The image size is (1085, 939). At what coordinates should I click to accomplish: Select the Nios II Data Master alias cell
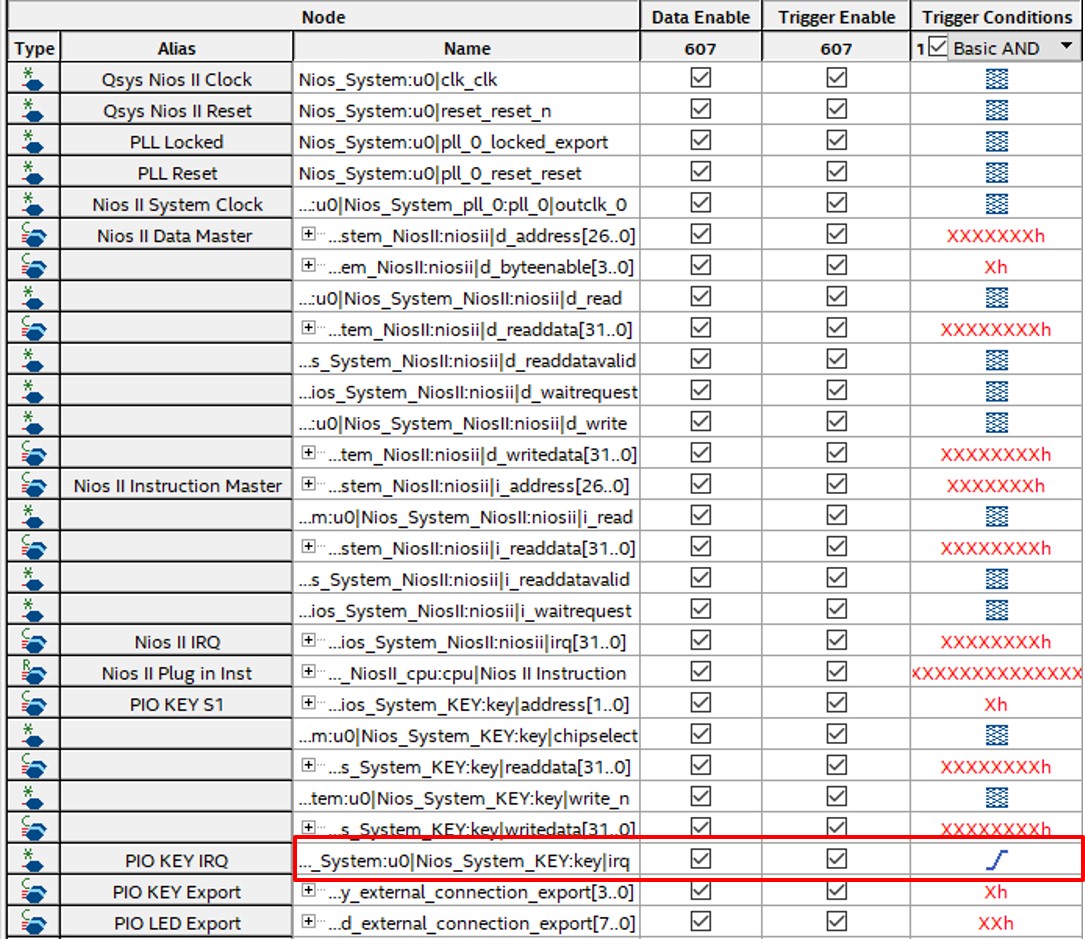tap(176, 235)
